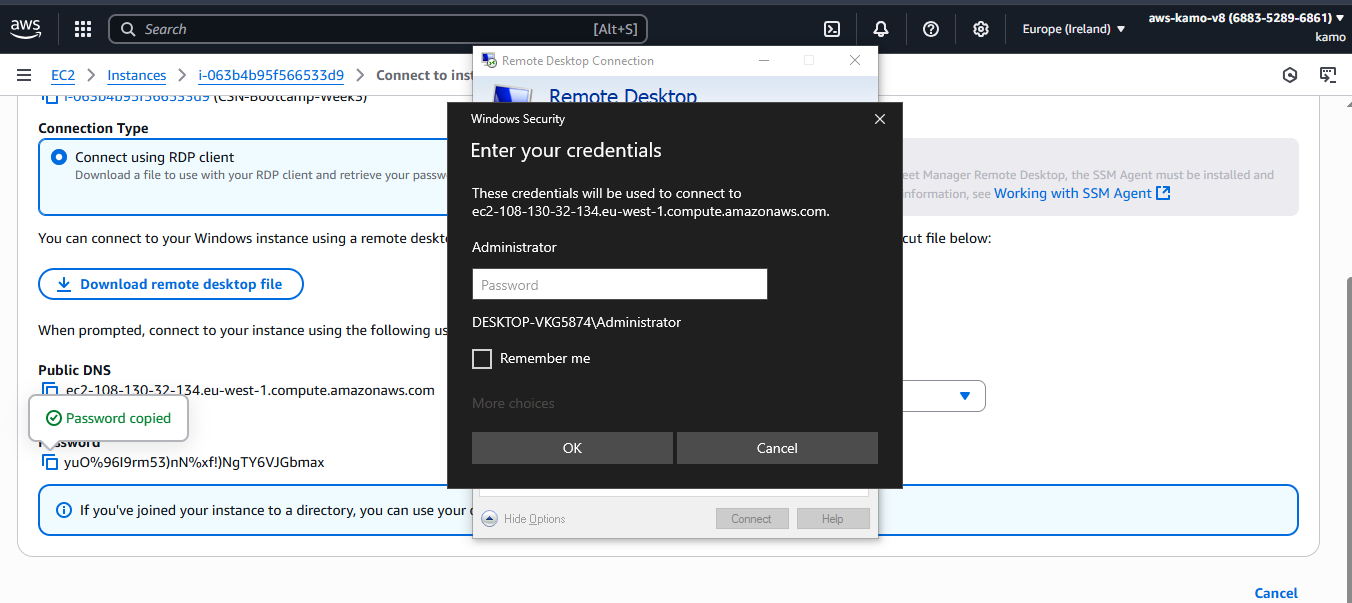The image size is (1352, 603).
Task: Open the Working with SSM Agent link
Action: (1074, 193)
